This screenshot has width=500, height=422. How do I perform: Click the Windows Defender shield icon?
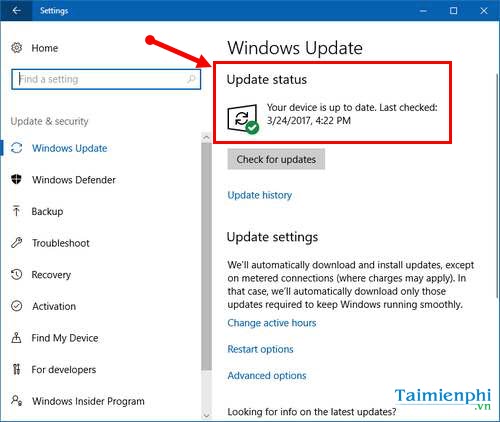pos(17,179)
